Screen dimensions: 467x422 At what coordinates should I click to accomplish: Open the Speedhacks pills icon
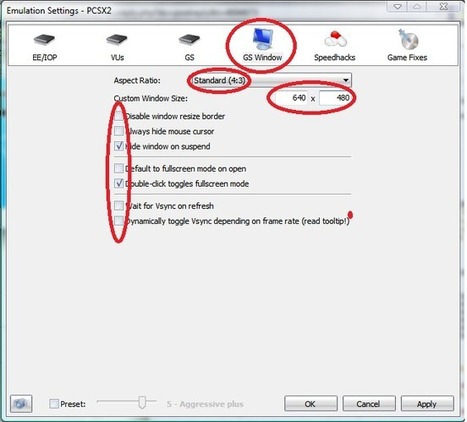[x=335, y=39]
